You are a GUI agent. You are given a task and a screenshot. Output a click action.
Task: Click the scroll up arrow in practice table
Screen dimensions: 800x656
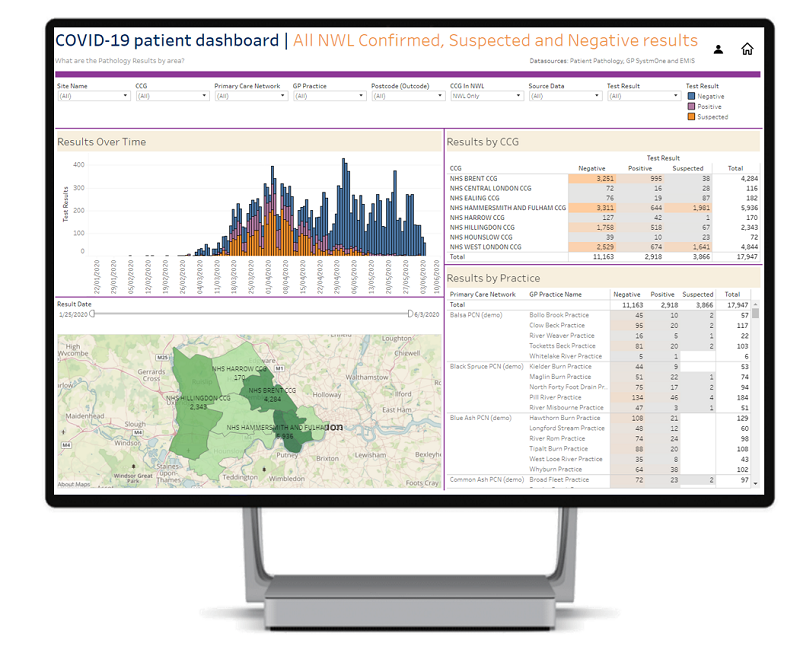756,304
